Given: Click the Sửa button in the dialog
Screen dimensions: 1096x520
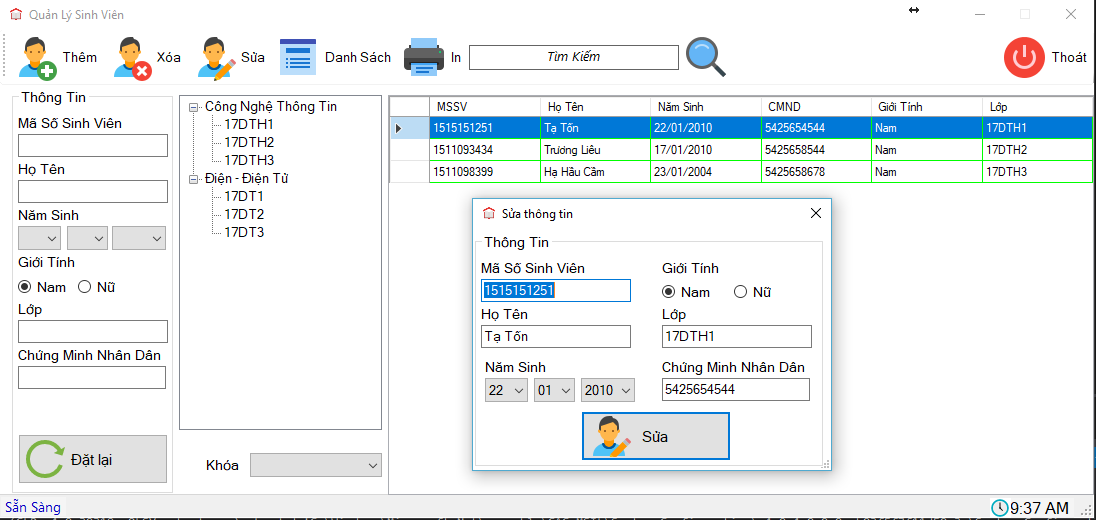Looking at the screenshot, I should (x=655, y=436).
